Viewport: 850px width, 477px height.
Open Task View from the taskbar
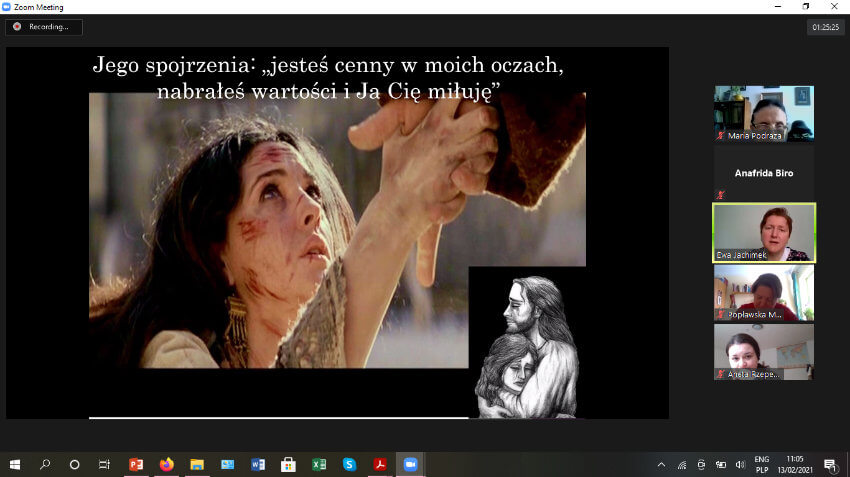pyautogui.click(x=104, y=465)
